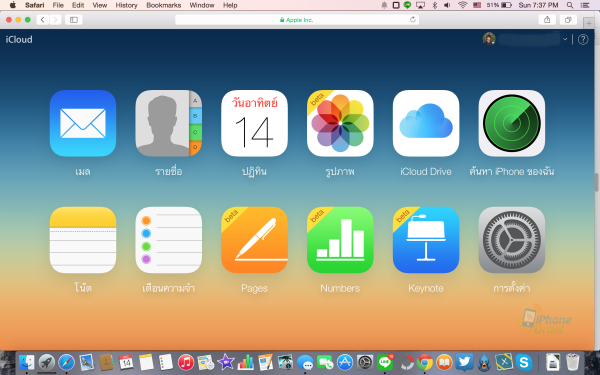Open the Reminders app icon in iCloud
Image resolution: width=600 pixels, height=375 pixels.
168,240
